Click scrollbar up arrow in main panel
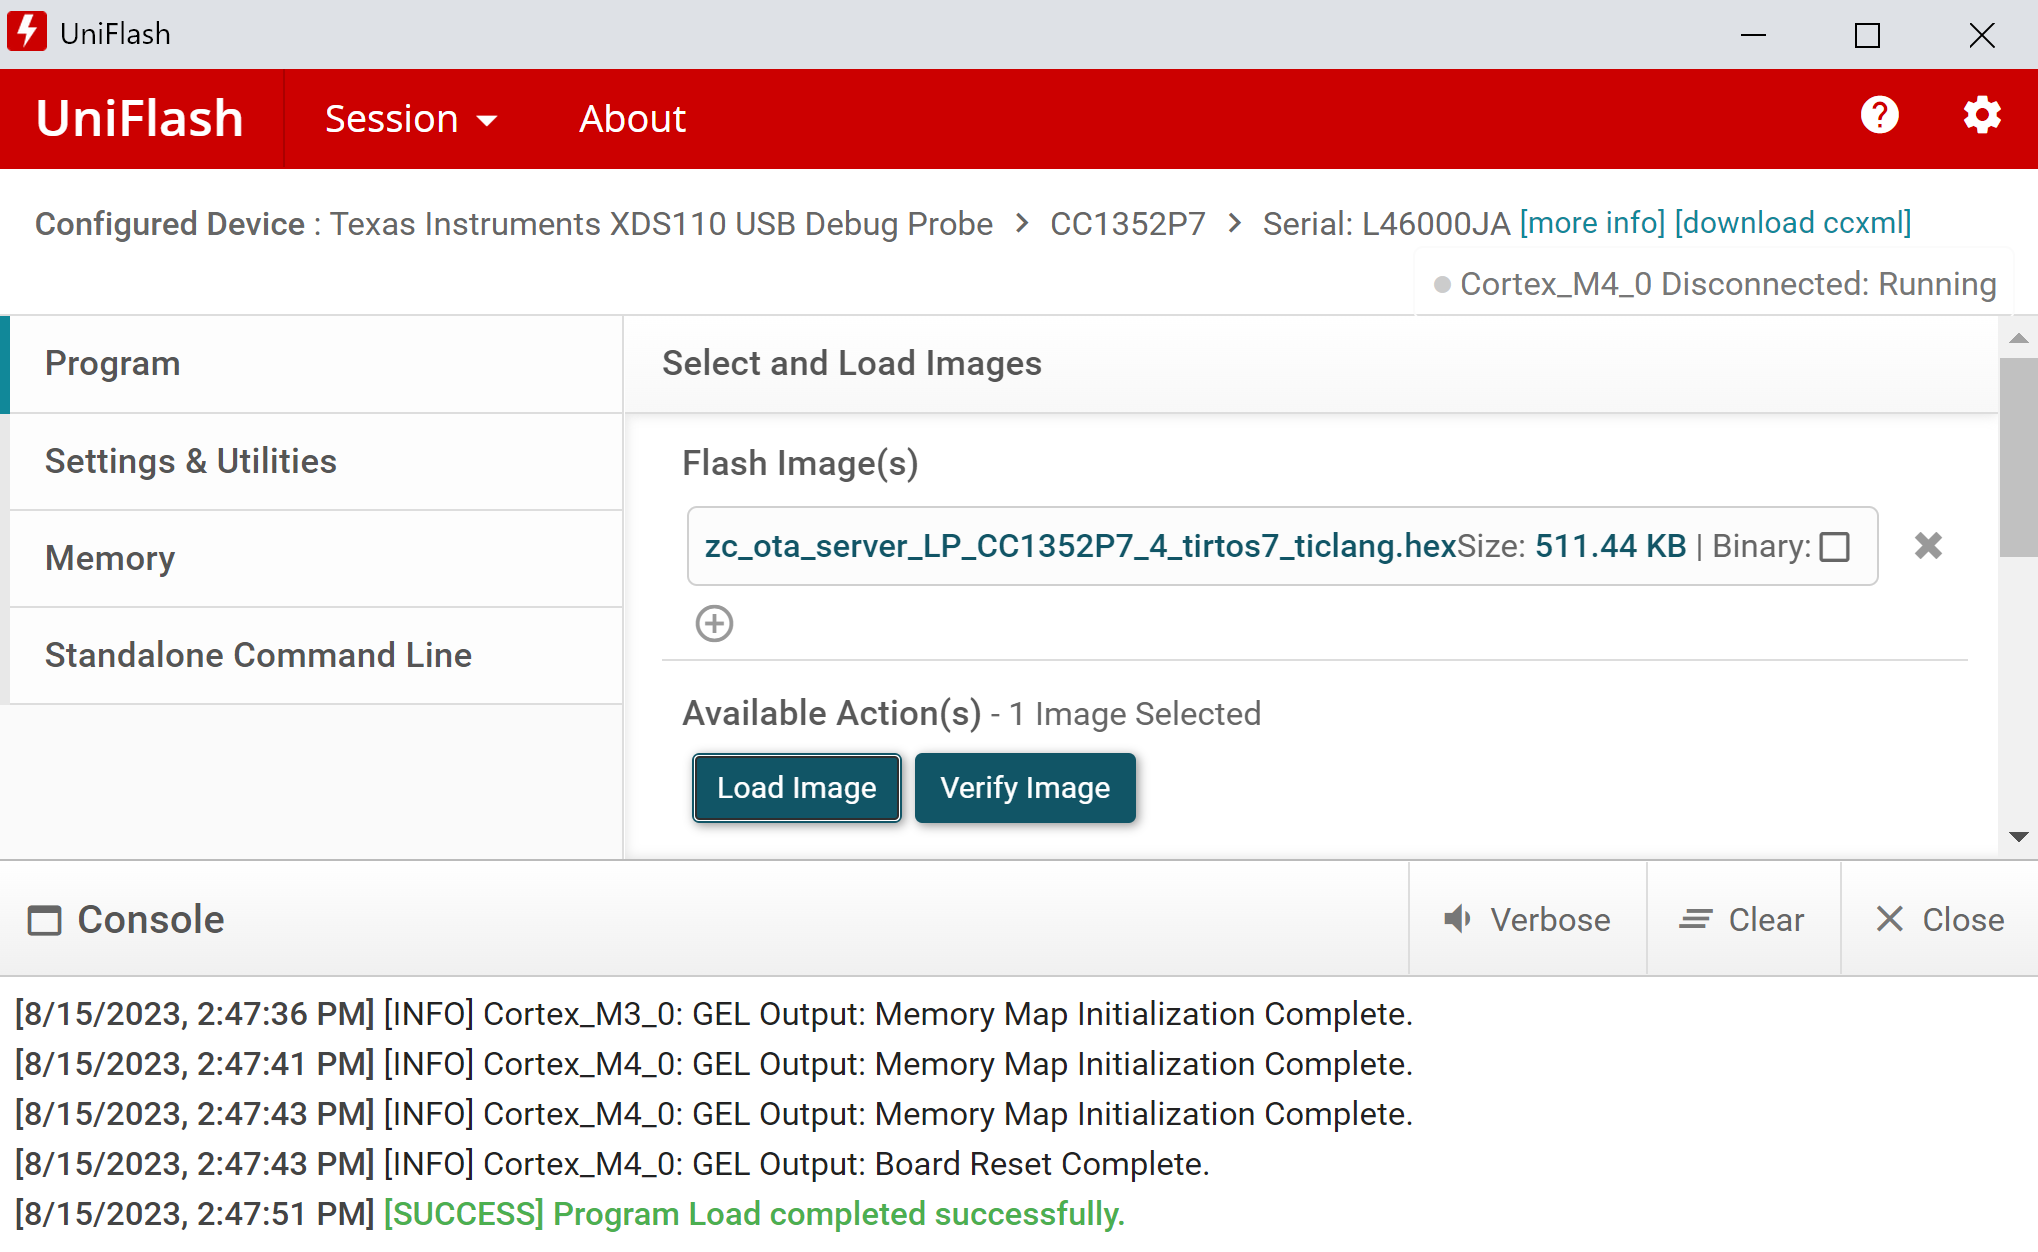2038x1252 pixels. [x=2018, y=338]
